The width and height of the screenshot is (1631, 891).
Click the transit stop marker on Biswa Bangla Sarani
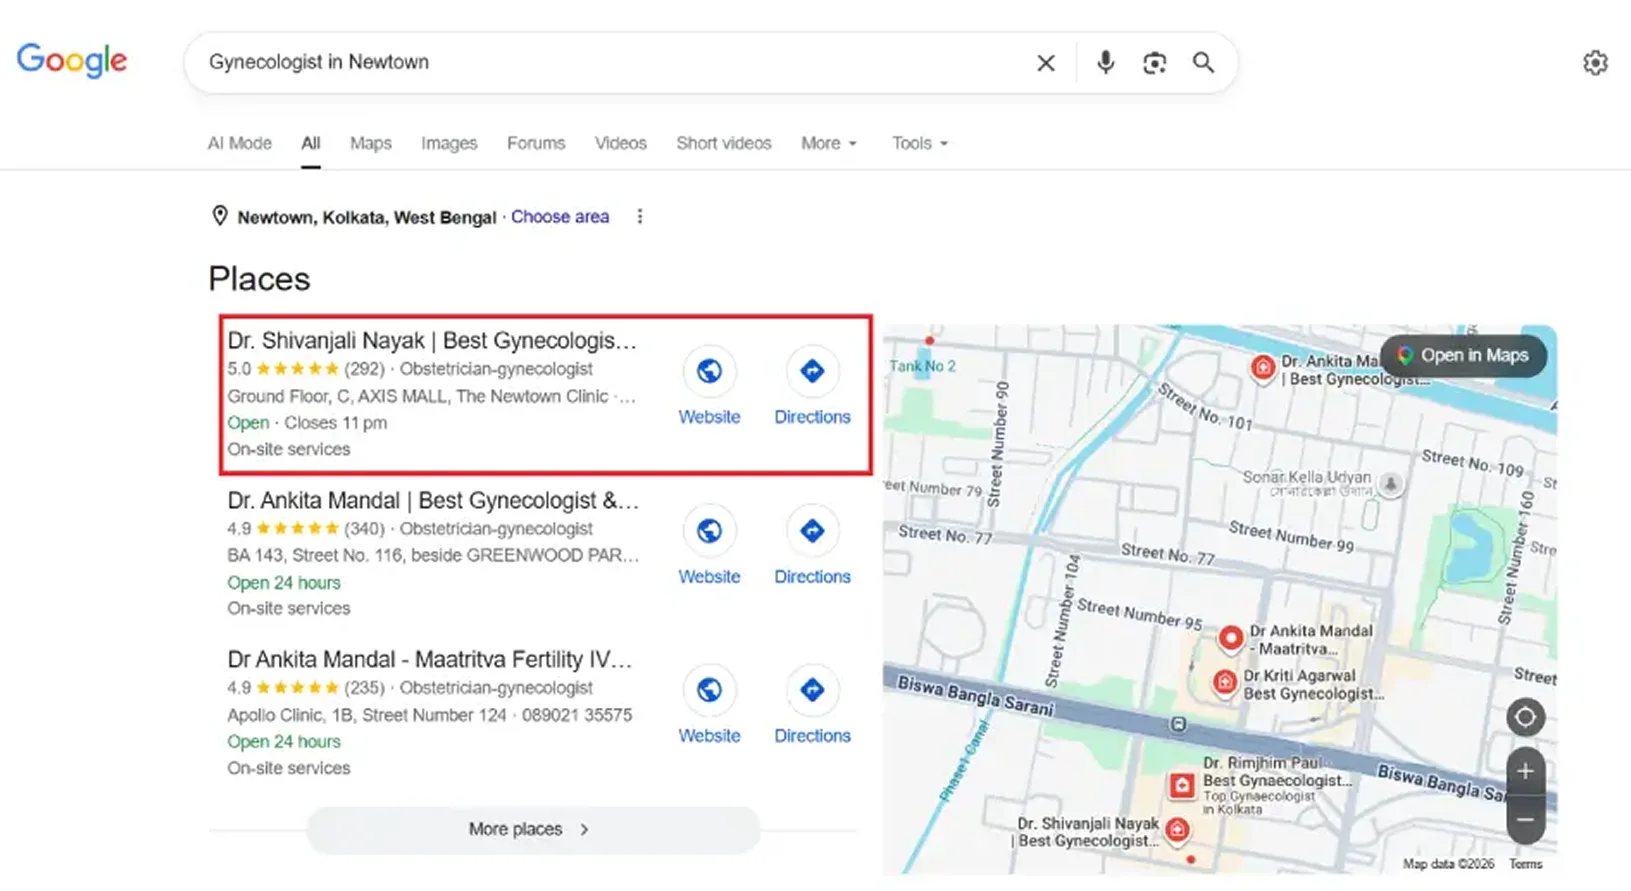(1178, 724)
